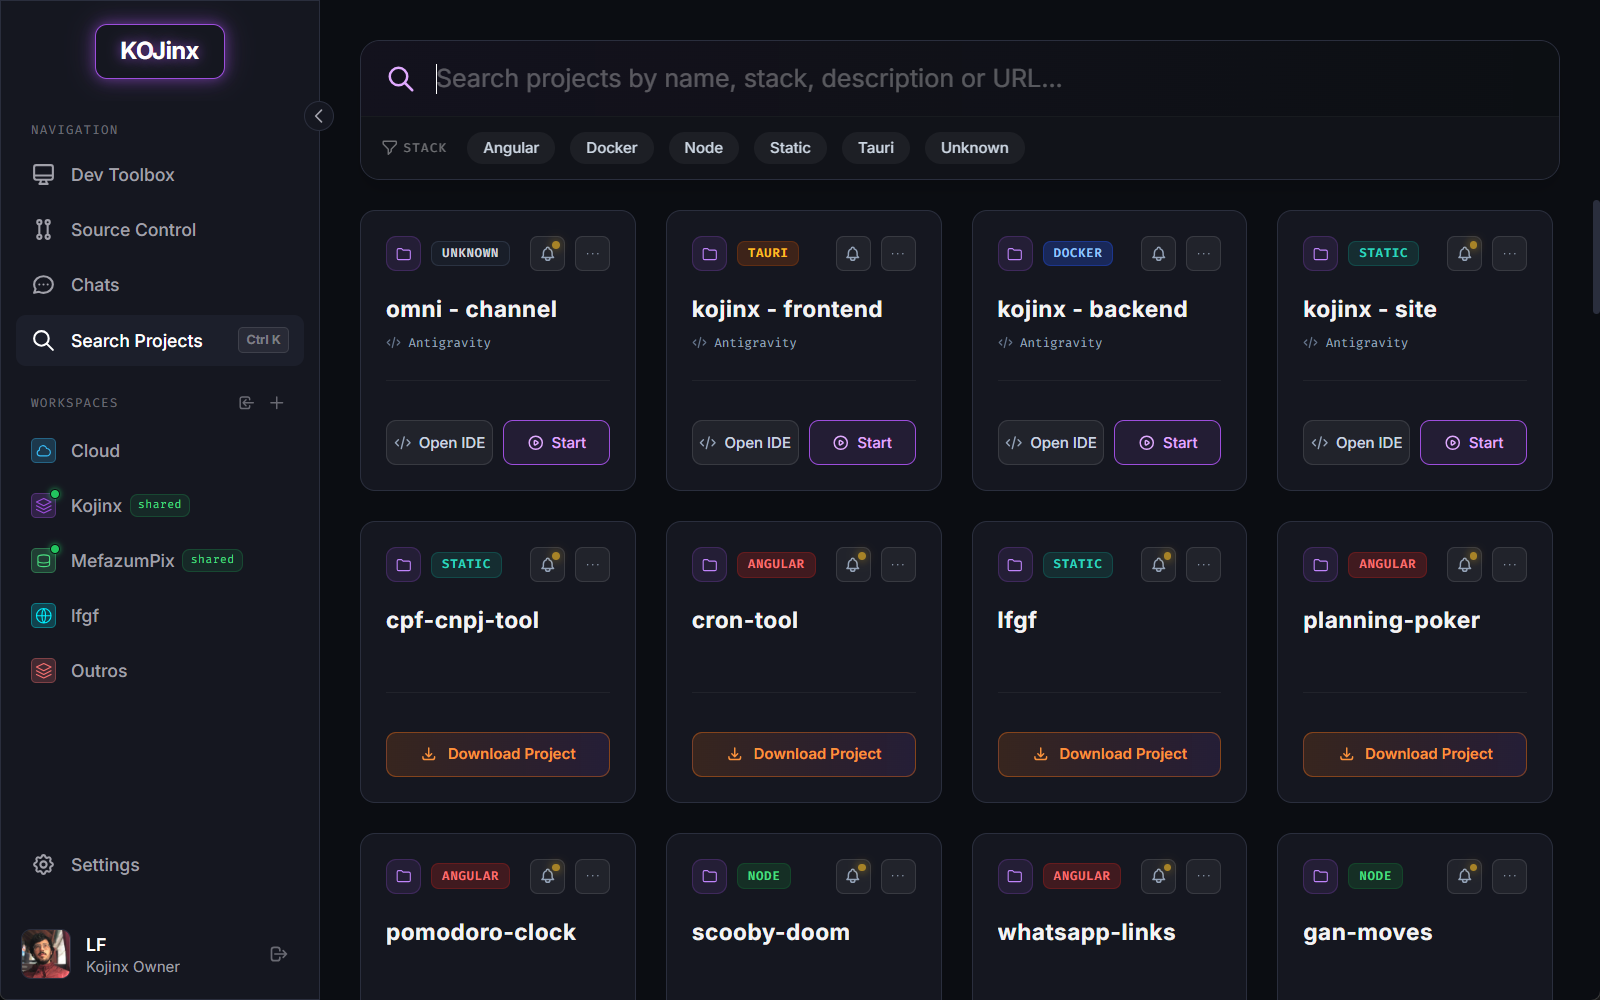Screen dimensions: 1600x1000
Task: Open more options on lfgf project card
Action: pos(1204,565)
